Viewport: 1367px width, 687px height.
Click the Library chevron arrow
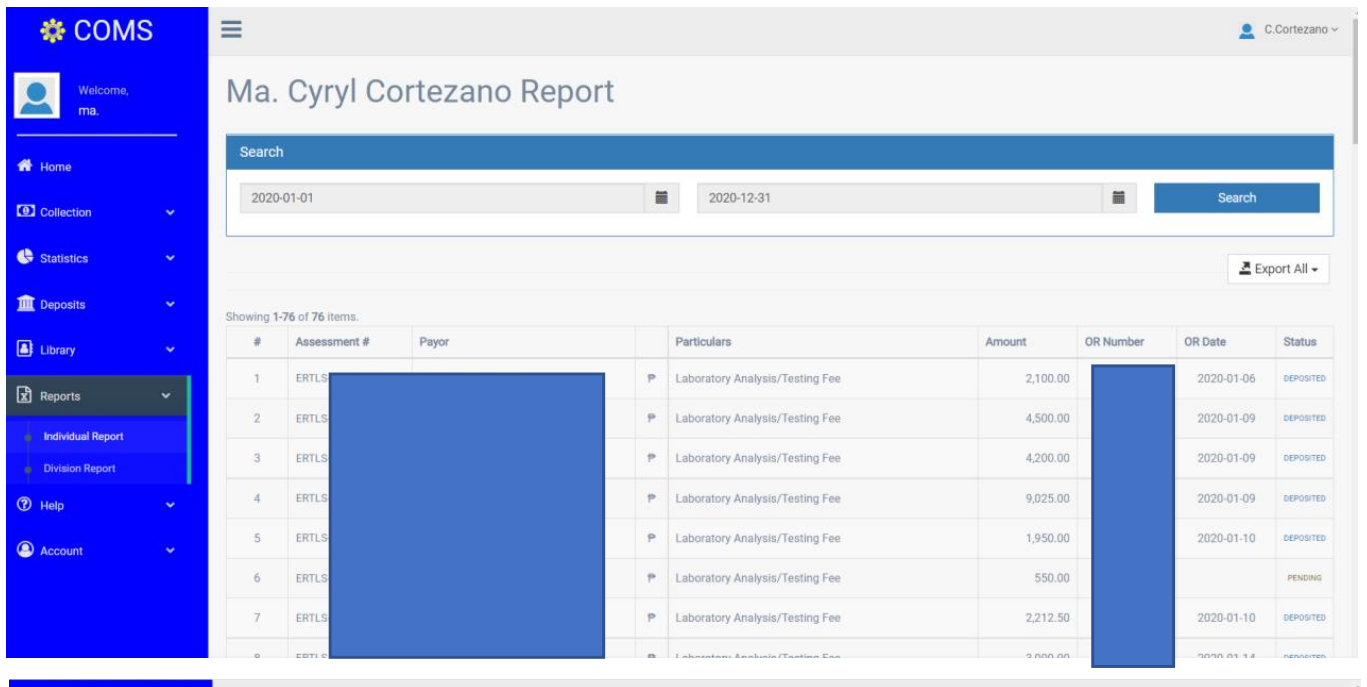[x=170, y=350]
